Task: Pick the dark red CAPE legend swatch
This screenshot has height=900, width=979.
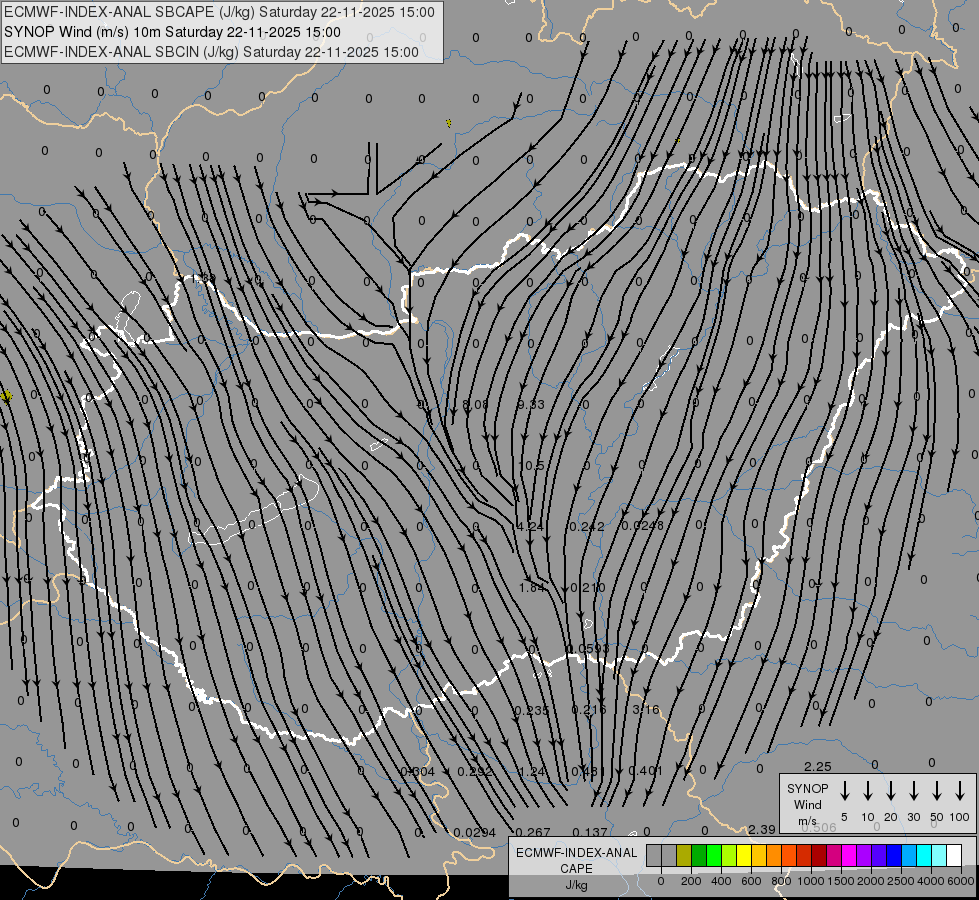Action: 819,856
